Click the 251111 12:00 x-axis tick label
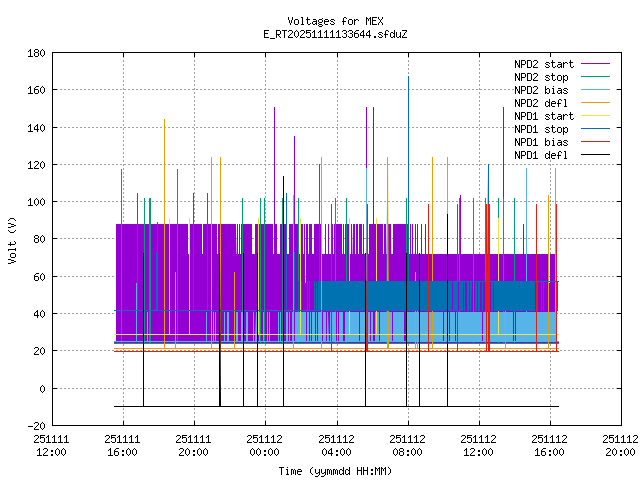This screenshot has height=480, width=640. [51, 445]
